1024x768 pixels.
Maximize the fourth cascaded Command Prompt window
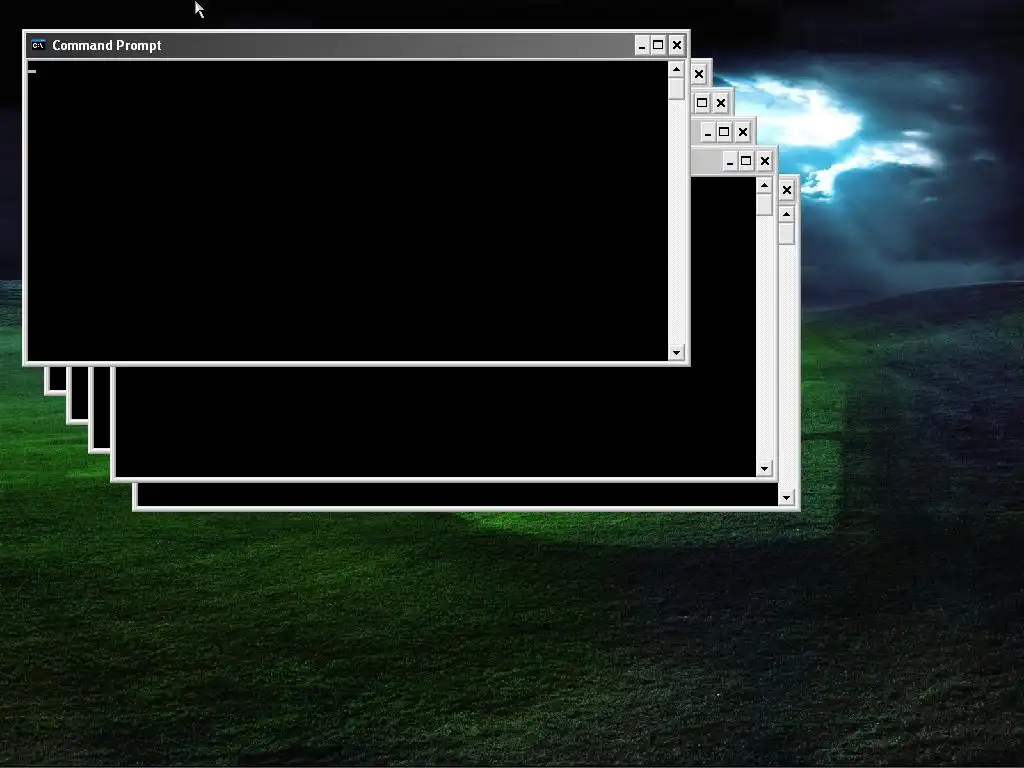coord(724,132)
